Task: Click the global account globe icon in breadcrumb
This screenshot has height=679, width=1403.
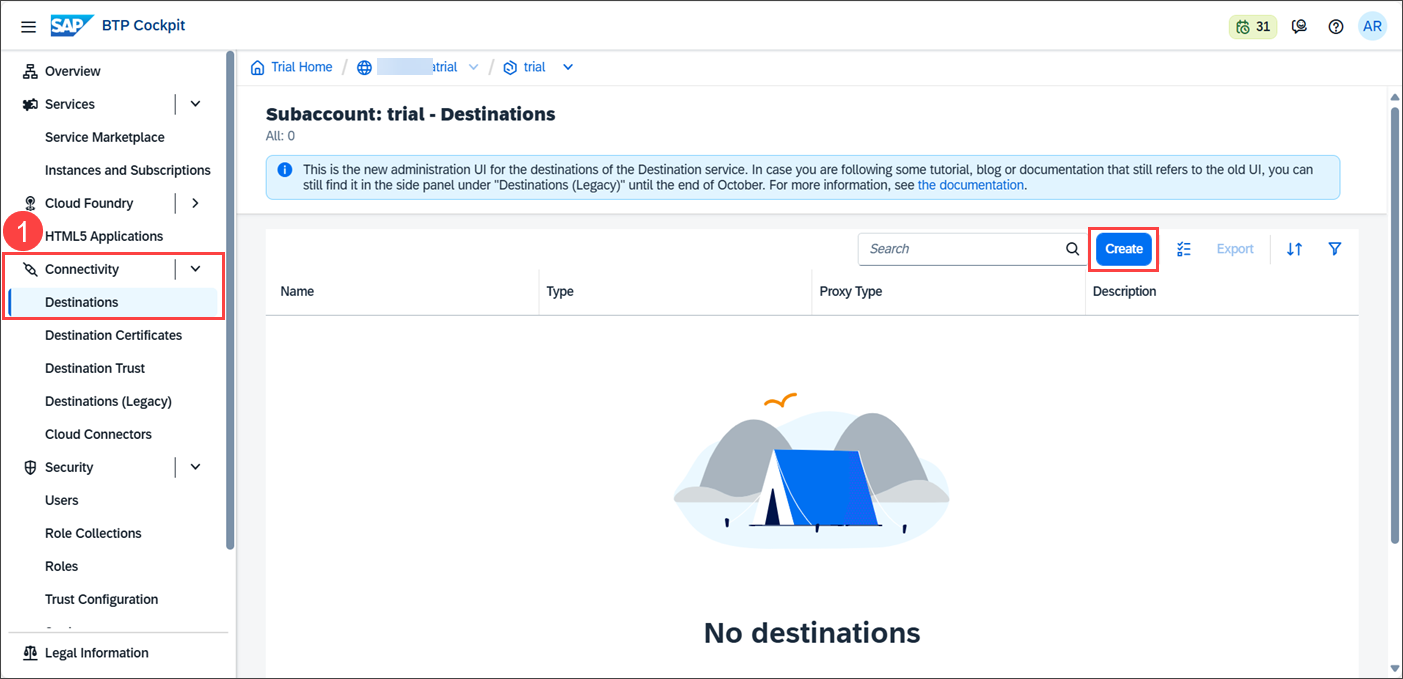Action: [x=365, y=67]
